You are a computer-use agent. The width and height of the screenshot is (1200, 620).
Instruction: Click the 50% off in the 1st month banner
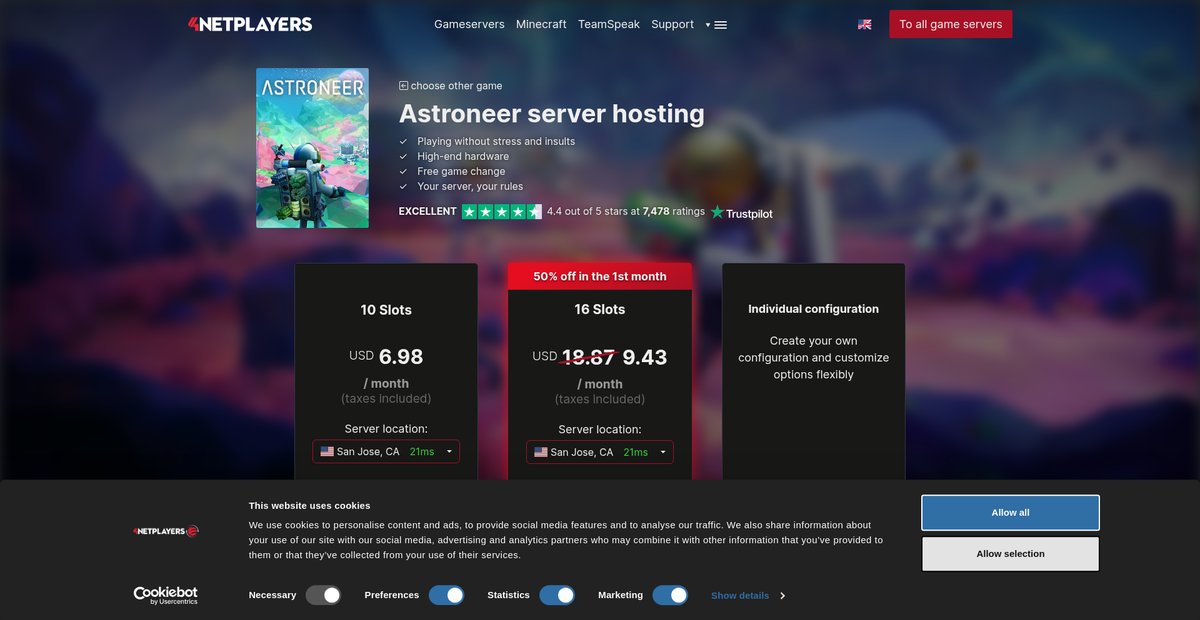[x=600, y=276]
